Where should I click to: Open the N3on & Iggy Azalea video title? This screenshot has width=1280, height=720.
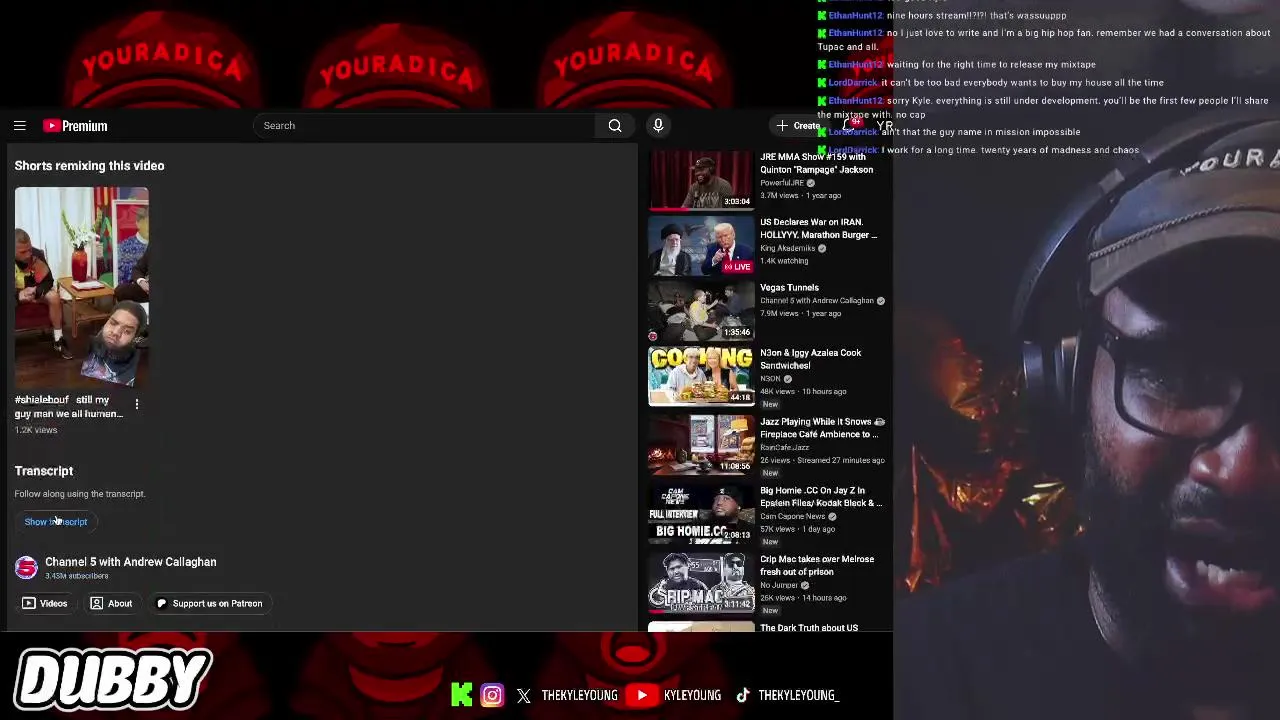pyautogui.click(x=811, y=359)
